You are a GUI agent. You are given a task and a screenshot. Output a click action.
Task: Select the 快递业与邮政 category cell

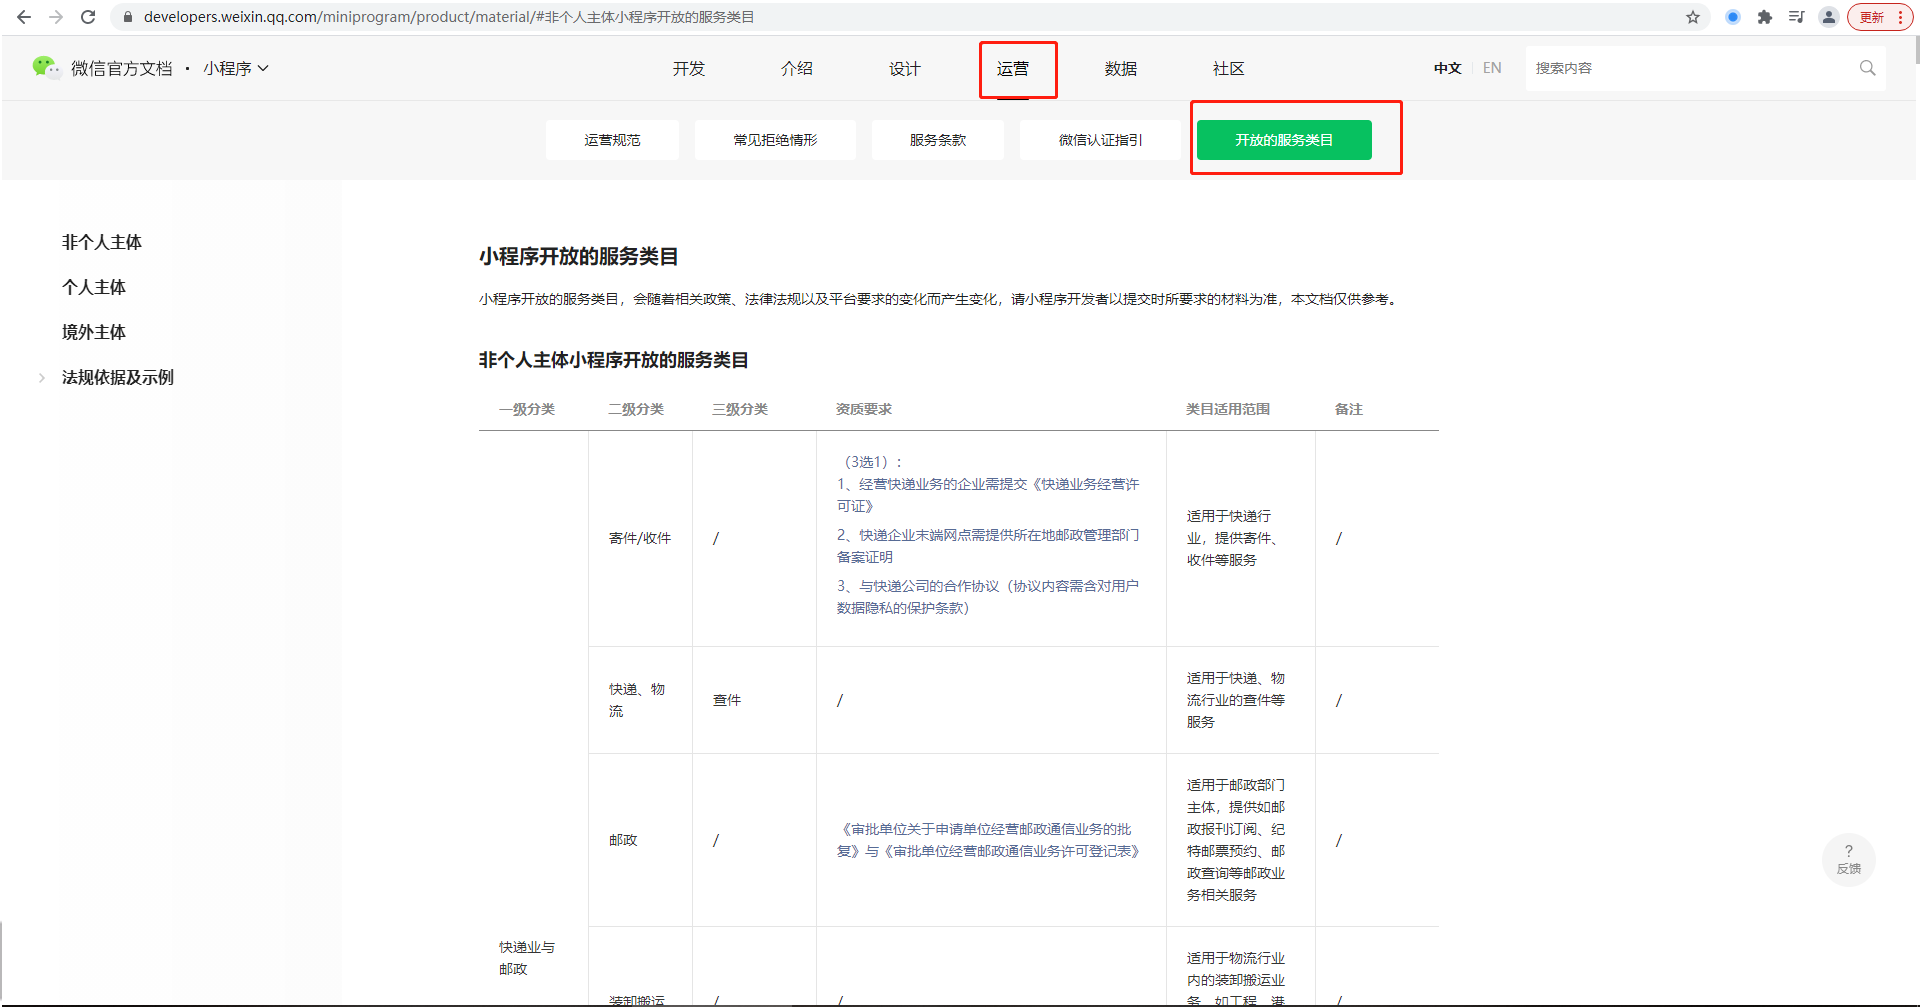pos(527,958)
